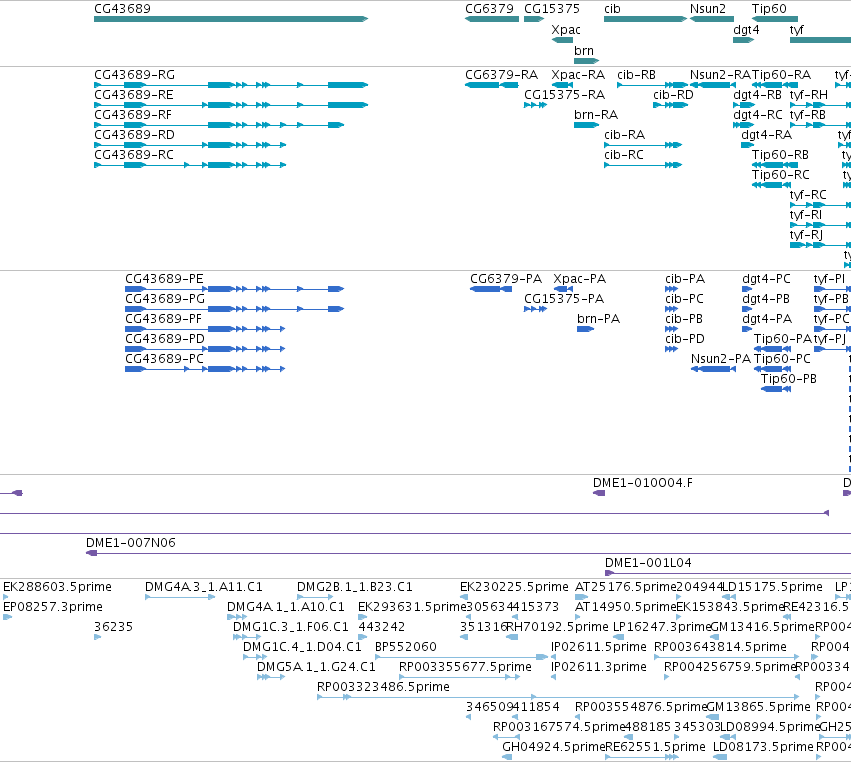Click the Tip60 gene label
The image size is (851, 762).
coord(769,9)
